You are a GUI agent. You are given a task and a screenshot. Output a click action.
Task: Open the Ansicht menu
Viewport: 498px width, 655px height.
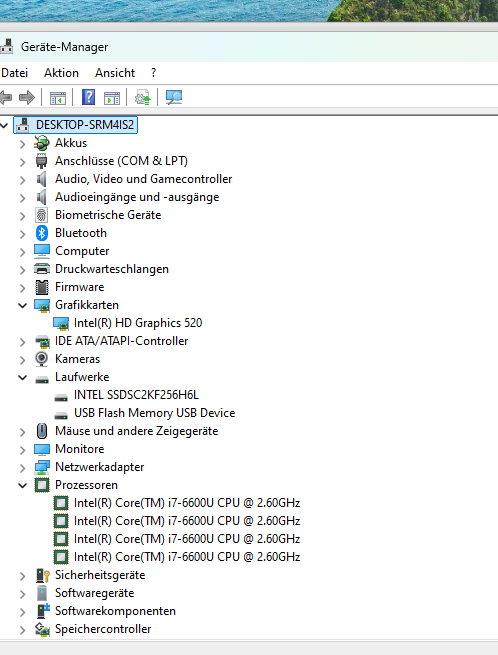(x=115, y=73)
